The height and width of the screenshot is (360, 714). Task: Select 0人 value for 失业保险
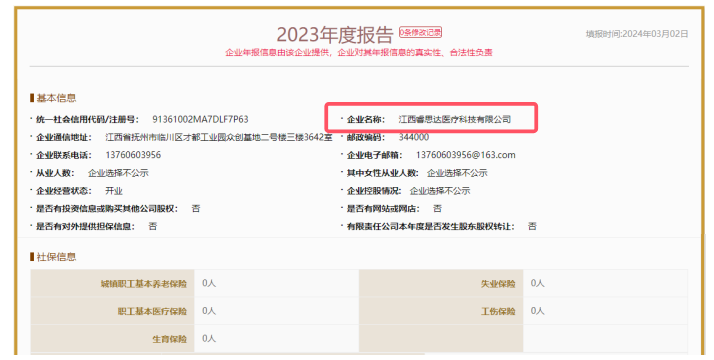click(538, 283)
